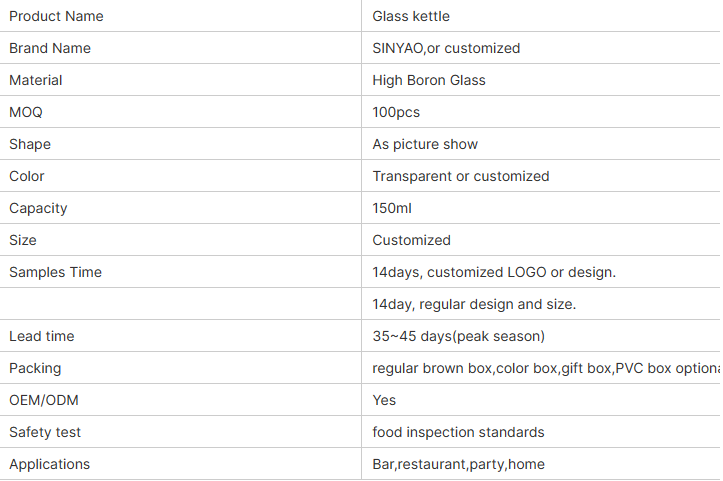
Task: Select the As picture show text
Action: tap(425, 144)
